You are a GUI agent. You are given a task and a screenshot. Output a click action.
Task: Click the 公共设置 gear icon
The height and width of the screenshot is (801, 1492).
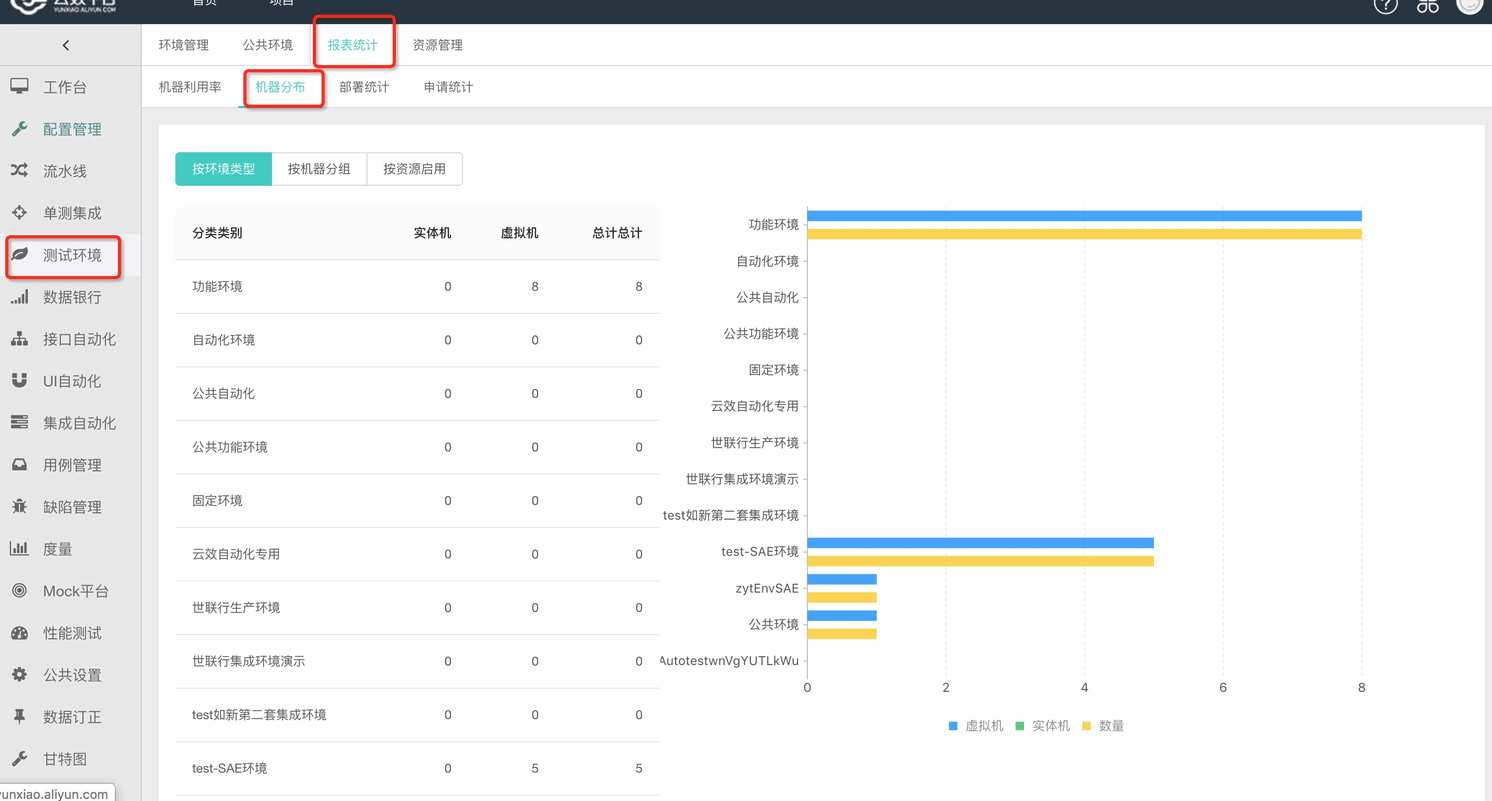coord(19,674)
